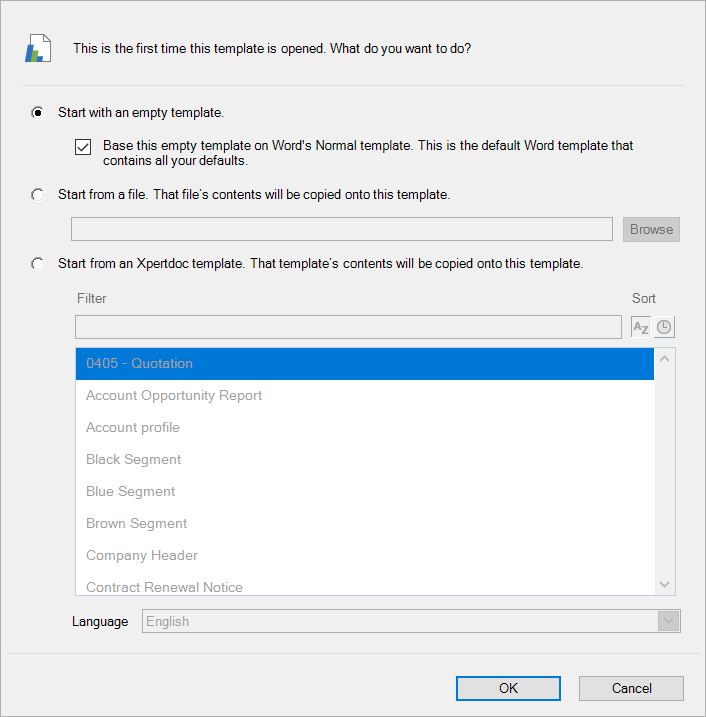Click the alphabetical A-Z sort icon

[641, 327]
